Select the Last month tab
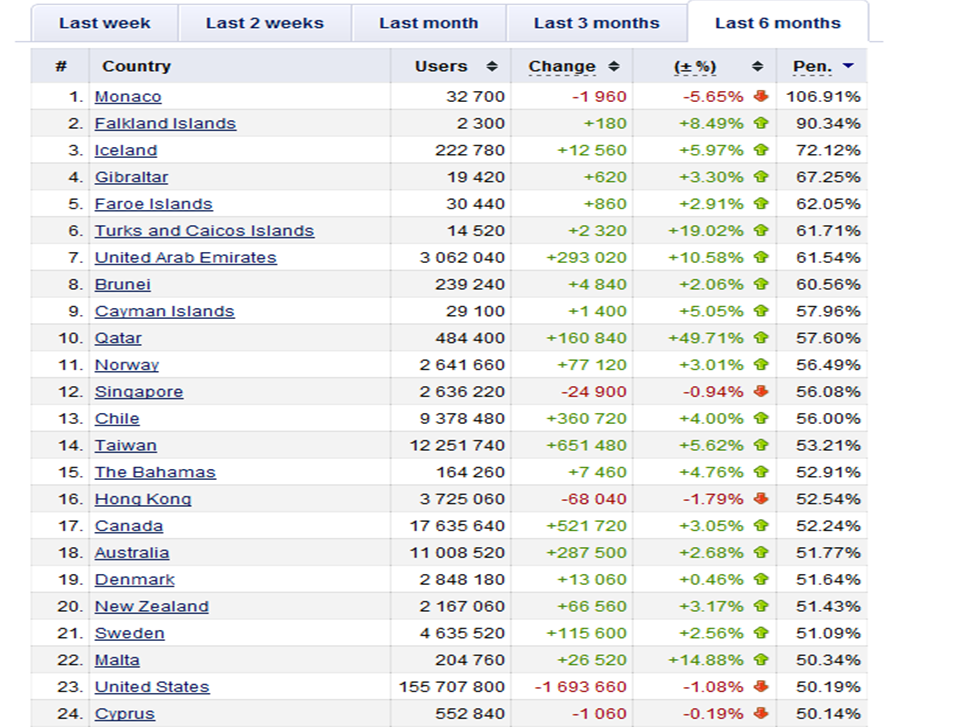 [x=428, y=23]
